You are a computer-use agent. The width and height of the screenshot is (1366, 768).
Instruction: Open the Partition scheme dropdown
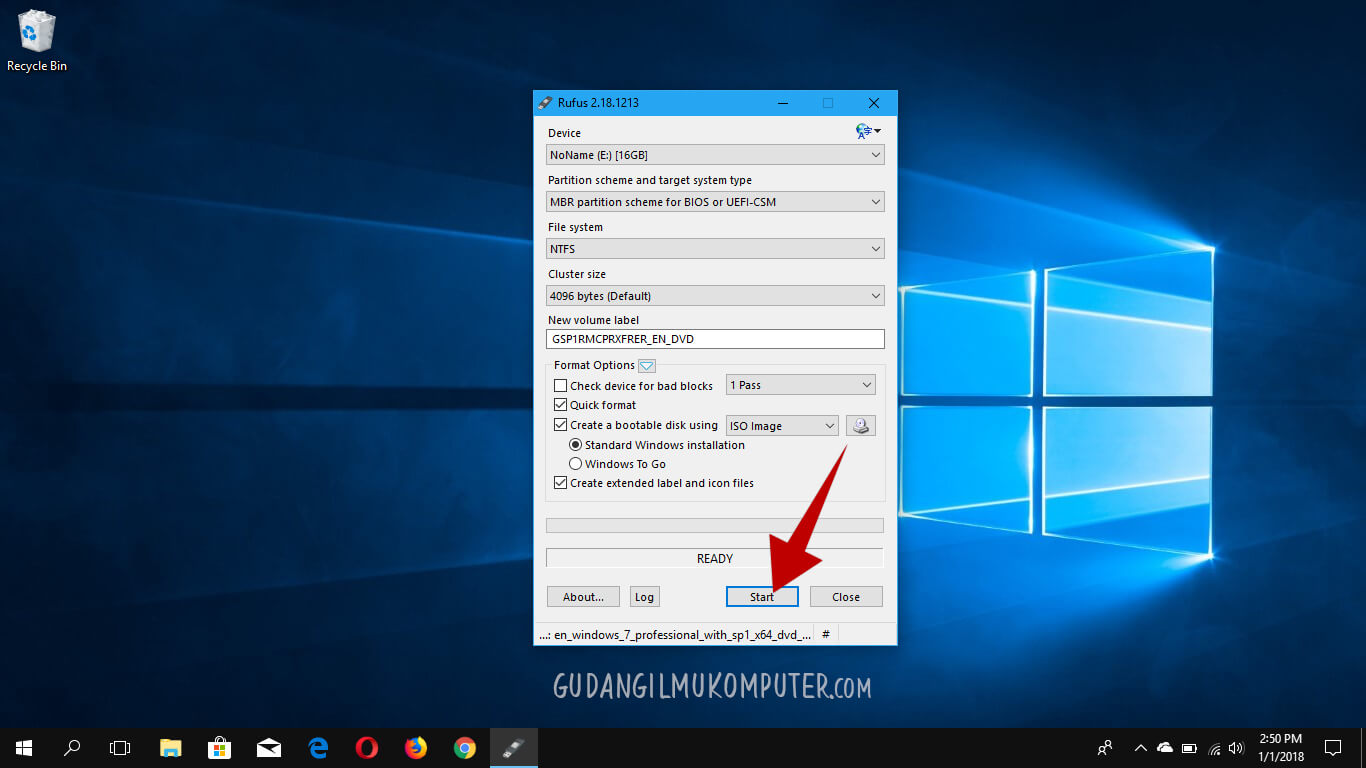tap(716, 202)
